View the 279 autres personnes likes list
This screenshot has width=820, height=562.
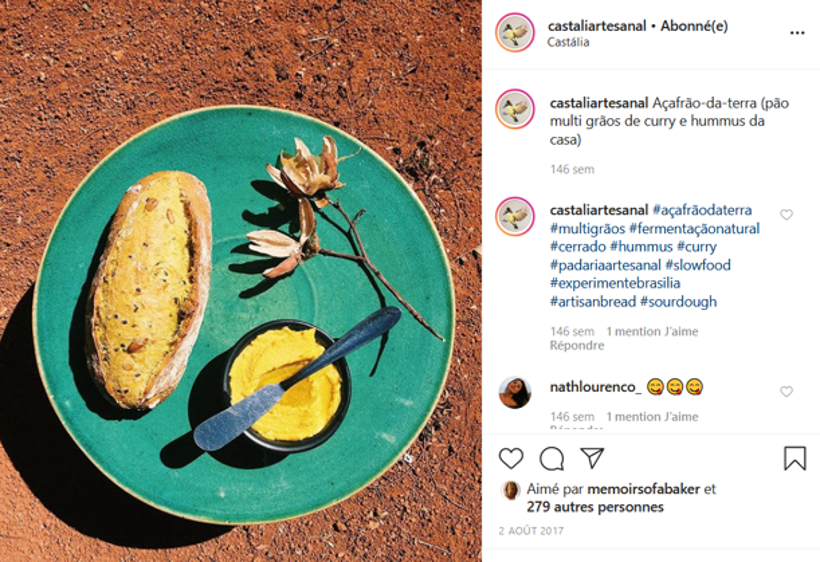pos(595,507)
